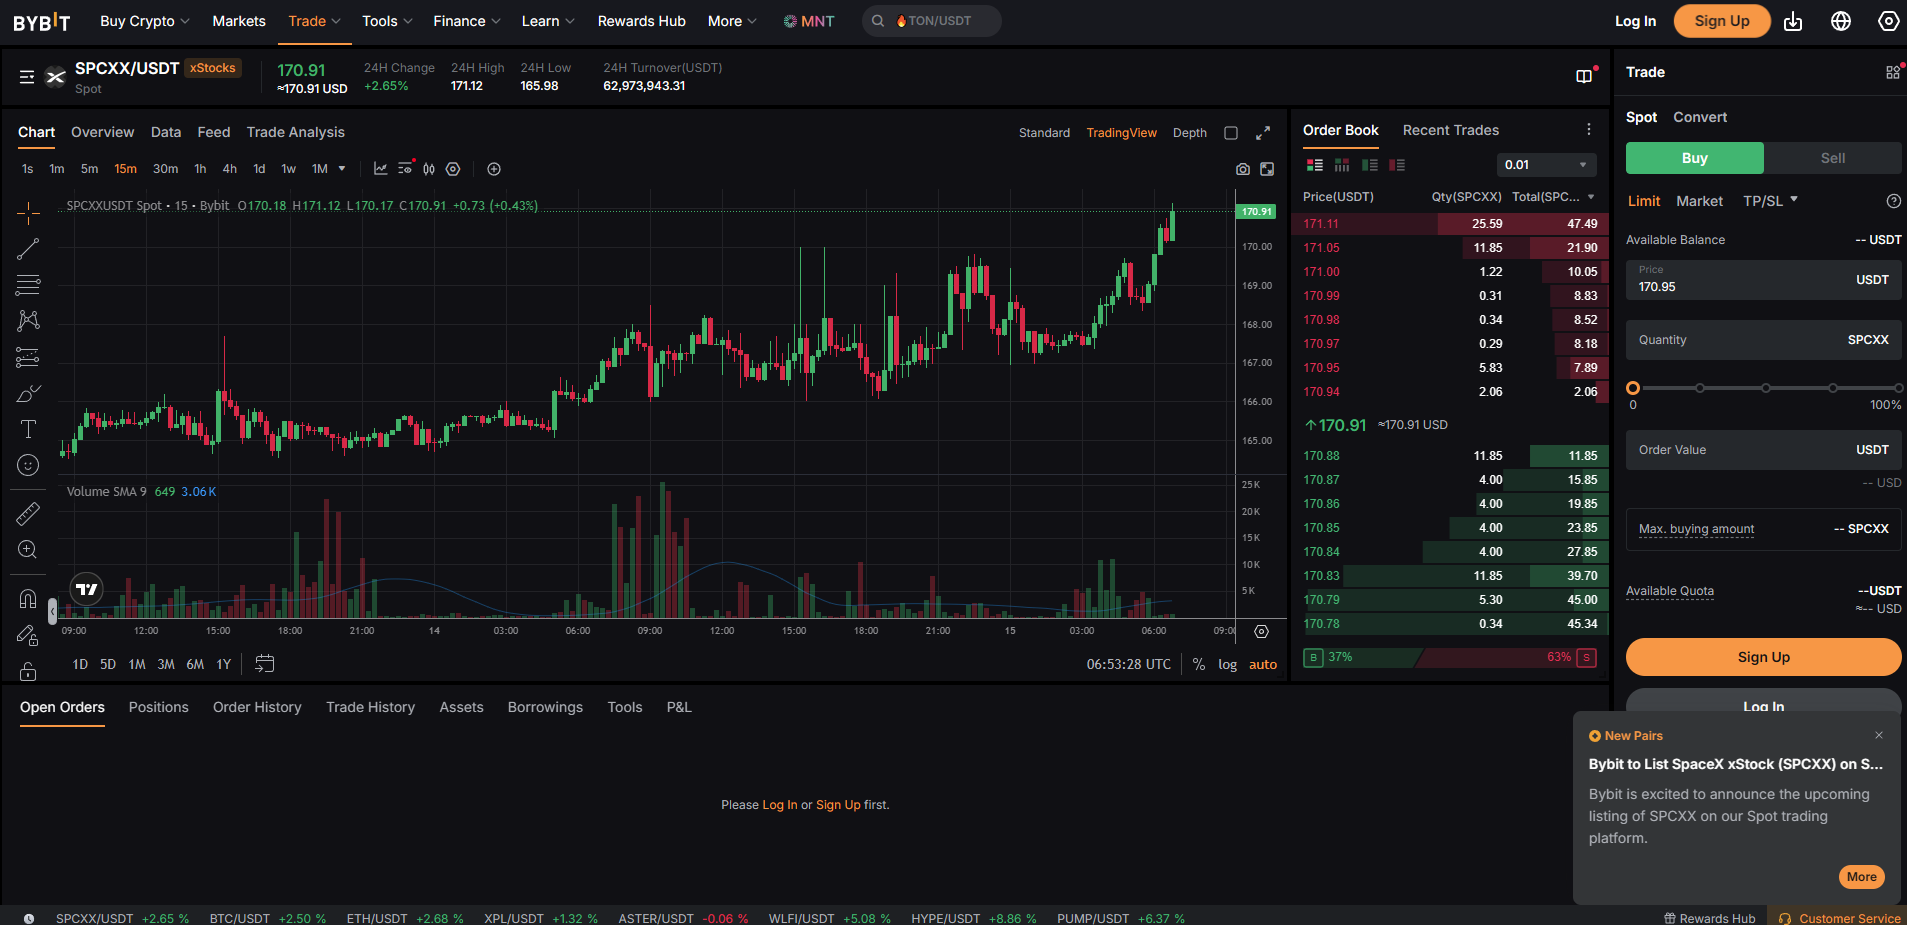Select the Market order type
This screenshot has height=925, width=1907.
click(1699, 201)
